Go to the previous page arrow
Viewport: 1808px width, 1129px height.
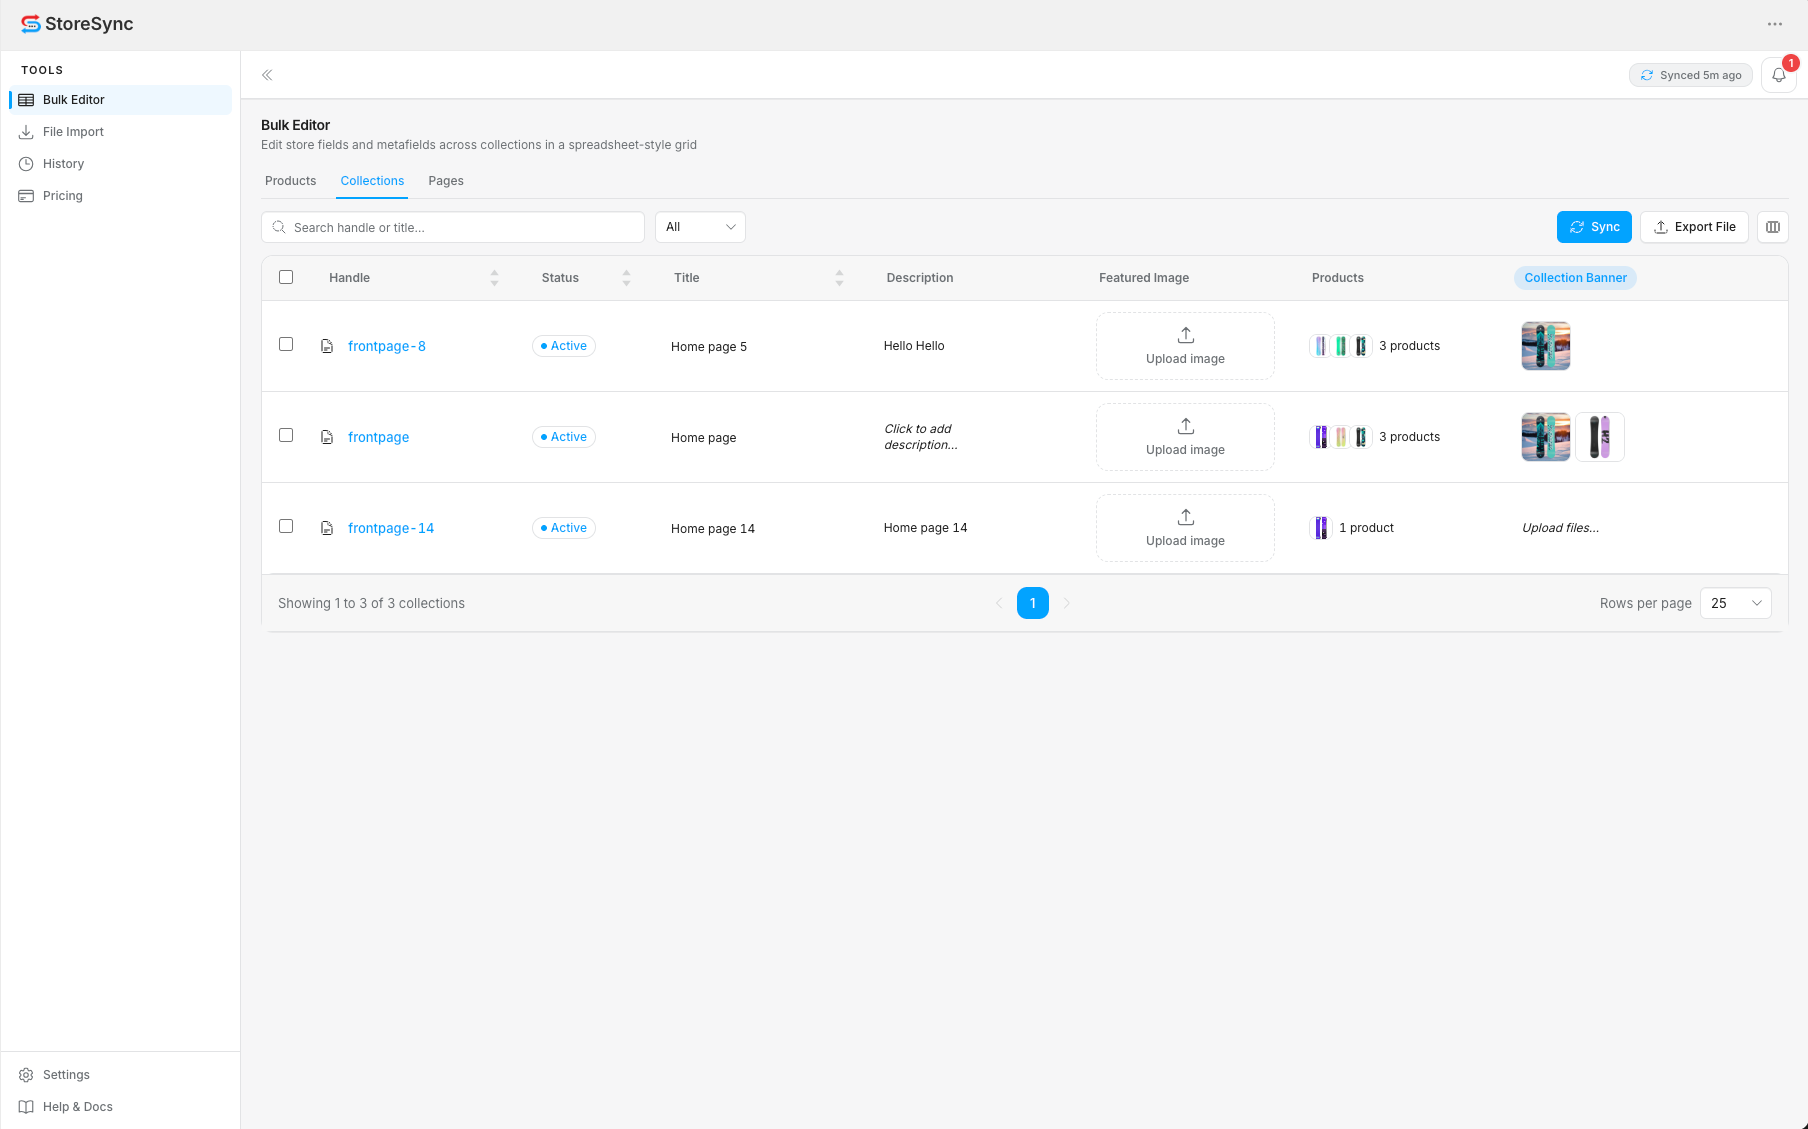pos(999,603)
